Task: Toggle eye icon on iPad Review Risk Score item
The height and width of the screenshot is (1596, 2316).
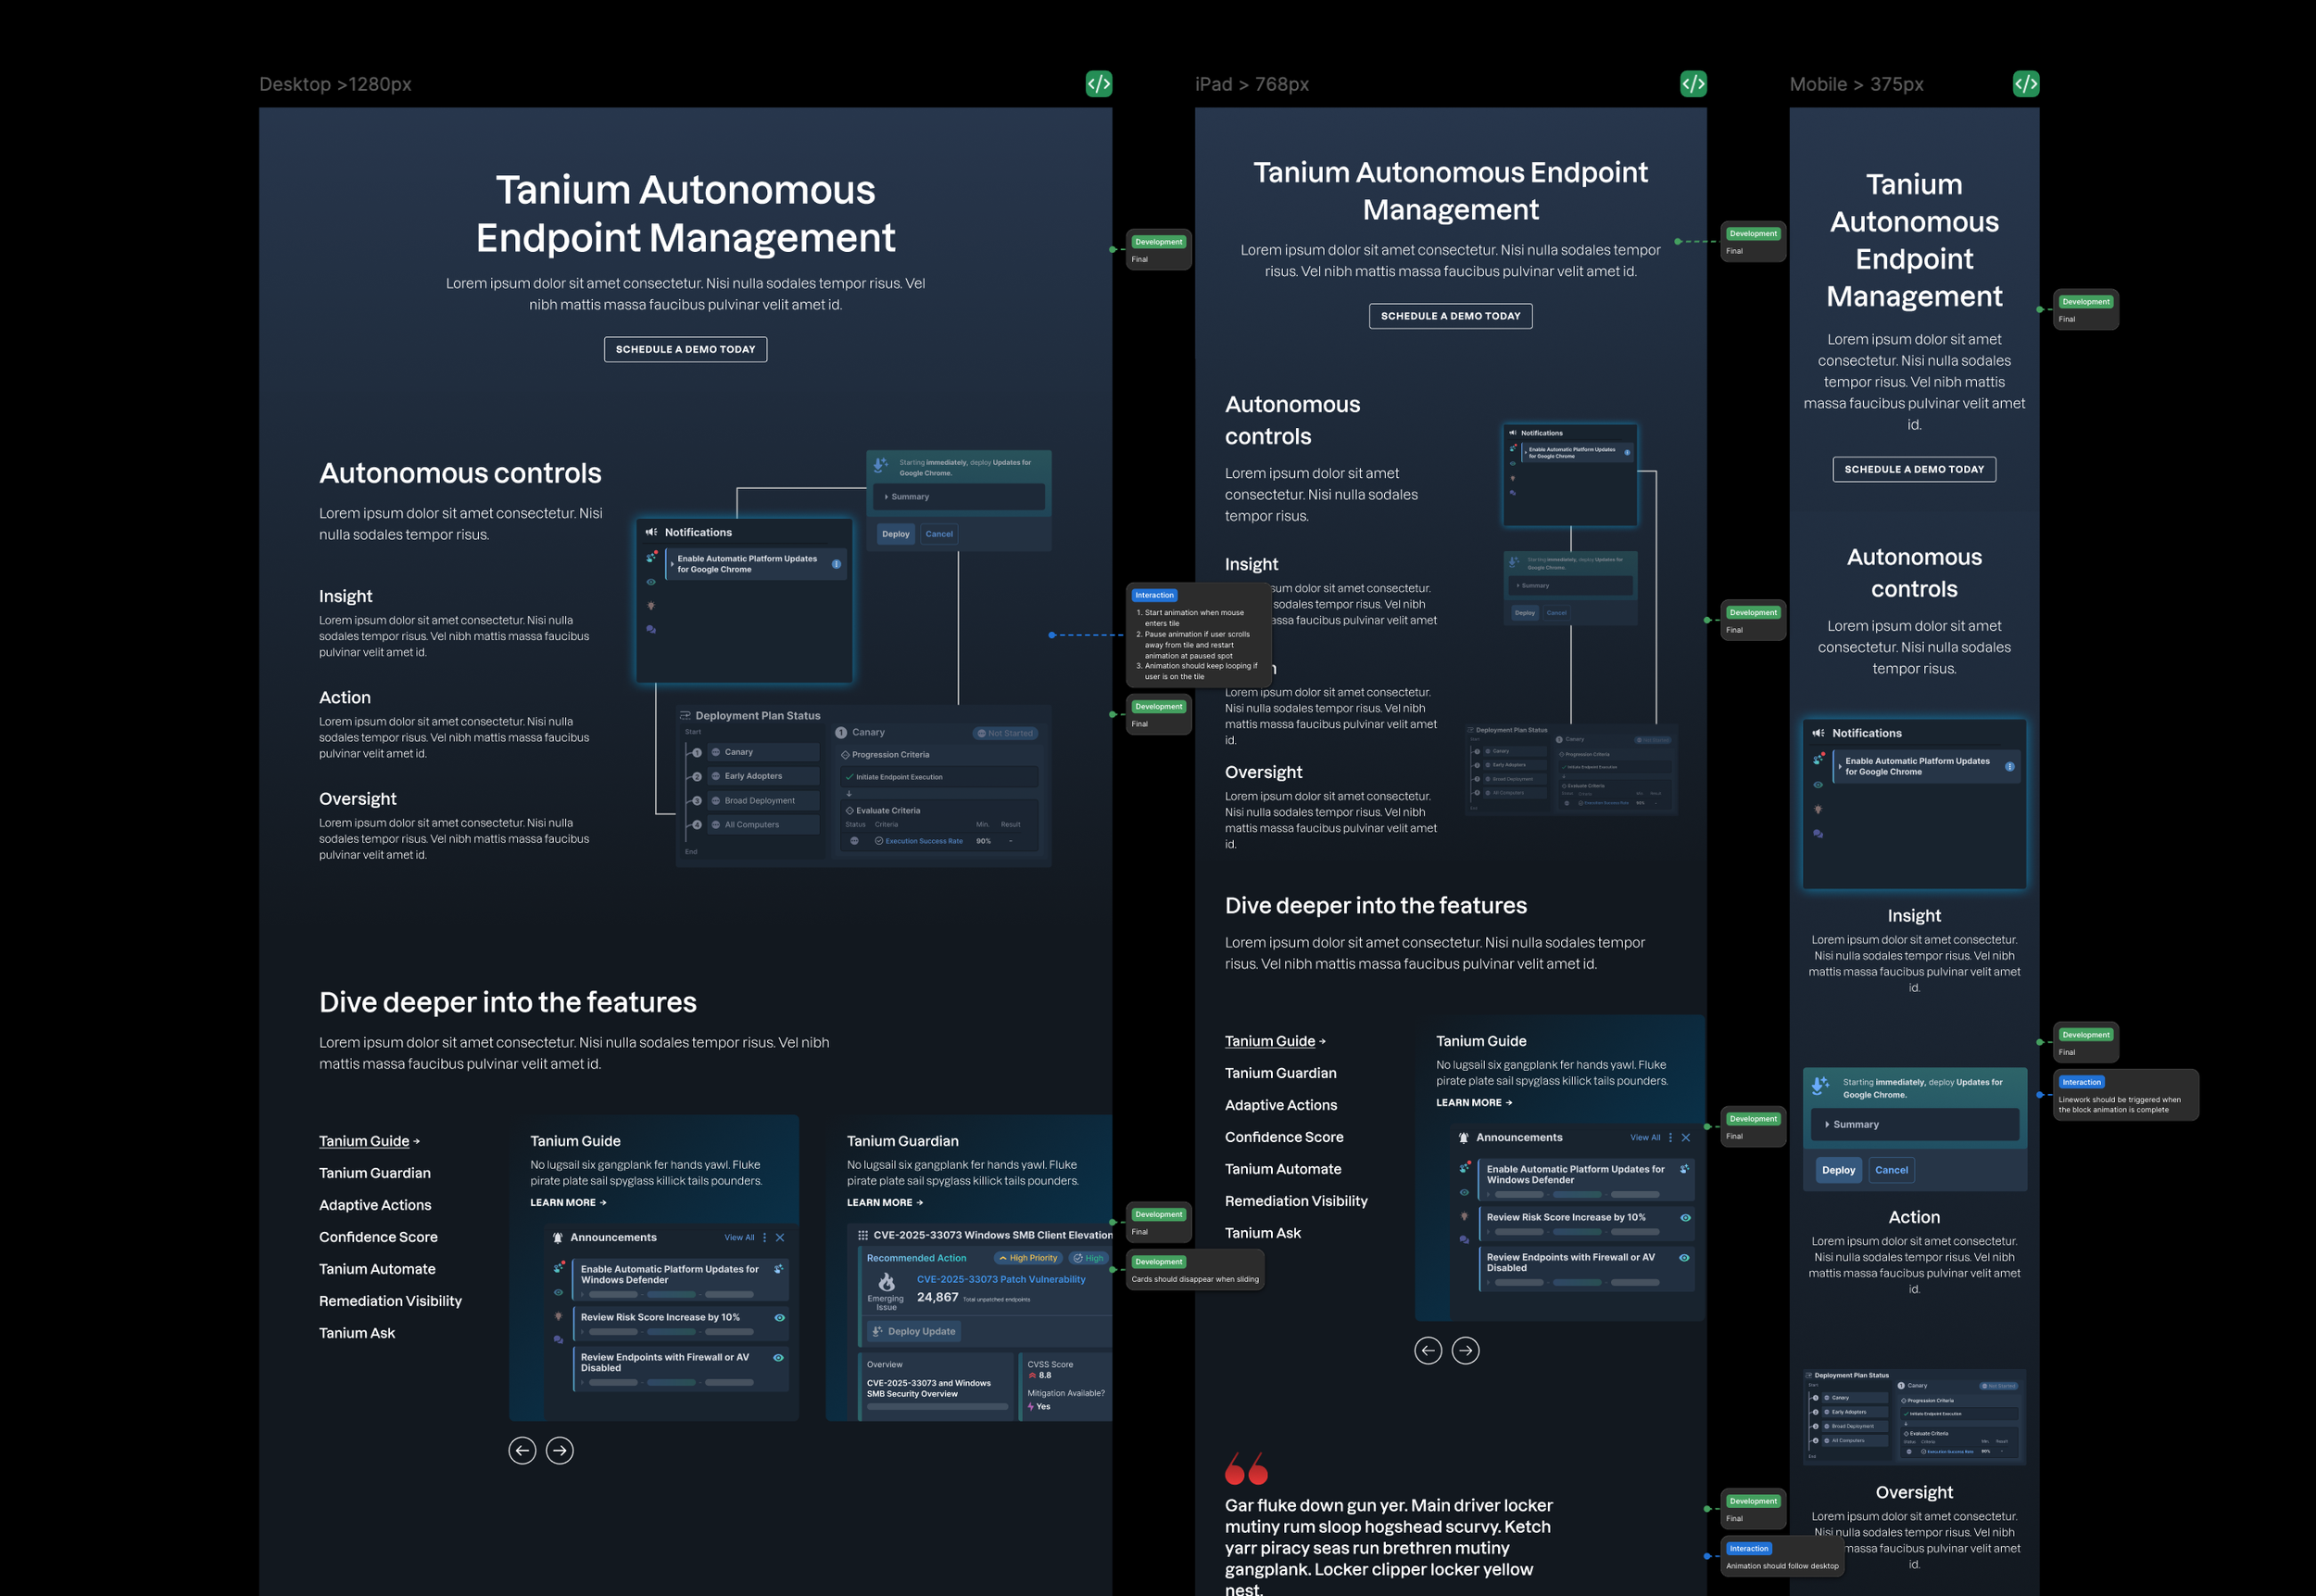Action: (1685, 1217)
